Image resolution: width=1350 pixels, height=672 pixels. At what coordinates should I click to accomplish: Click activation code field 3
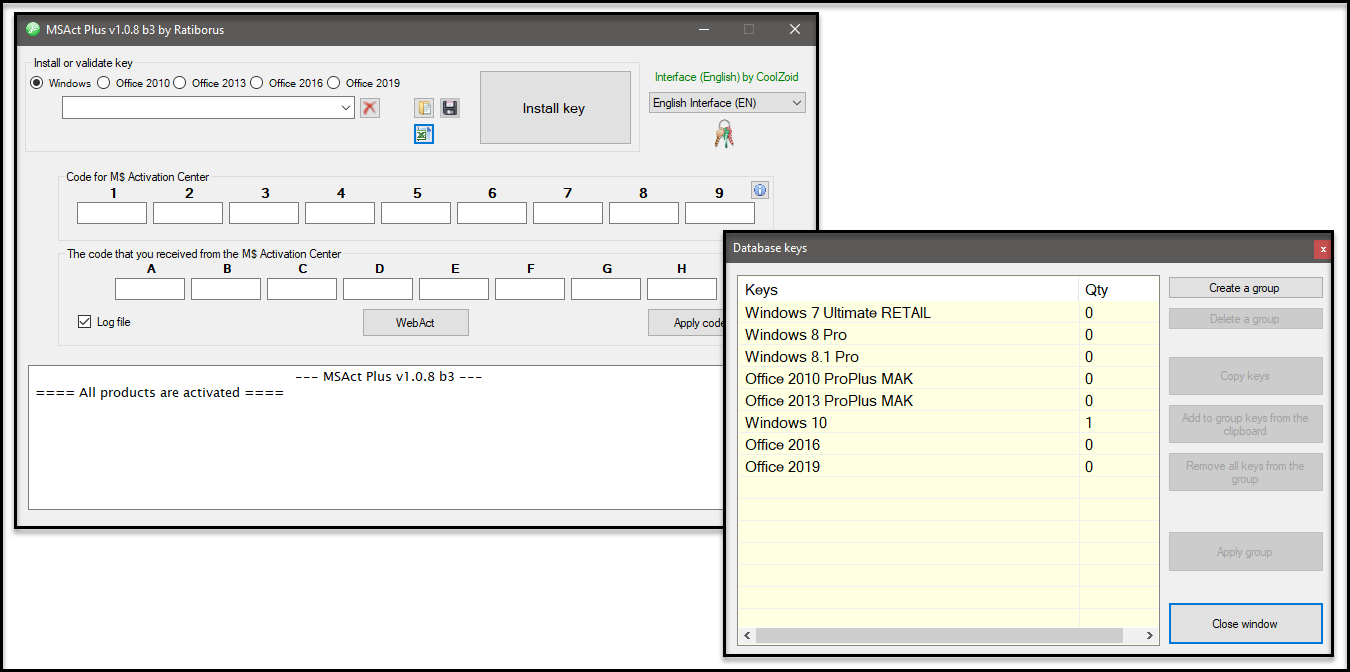[264, 213]
